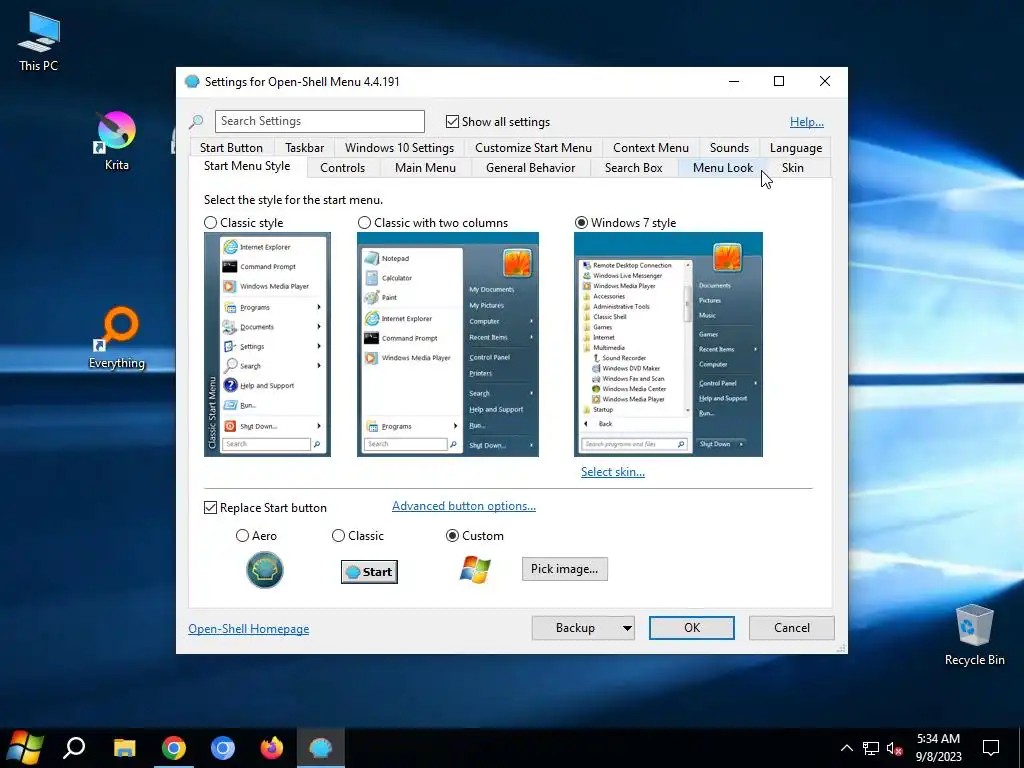Confirm with the OK button
The width and height of the screenshot is (1024, 768).
click(x=692, y=628)
